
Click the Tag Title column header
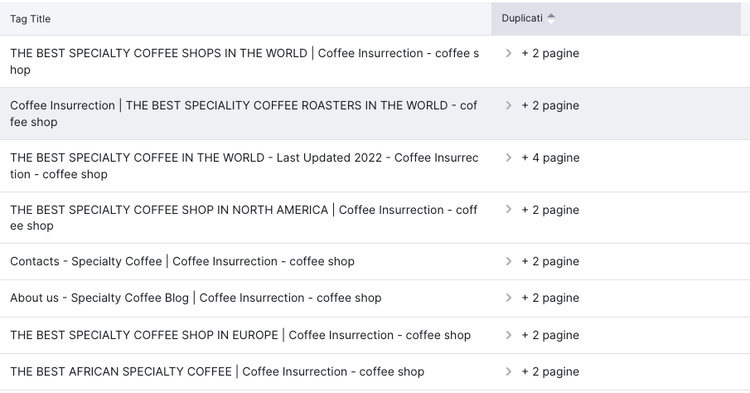pyautogui.click(x=30, y=19)
